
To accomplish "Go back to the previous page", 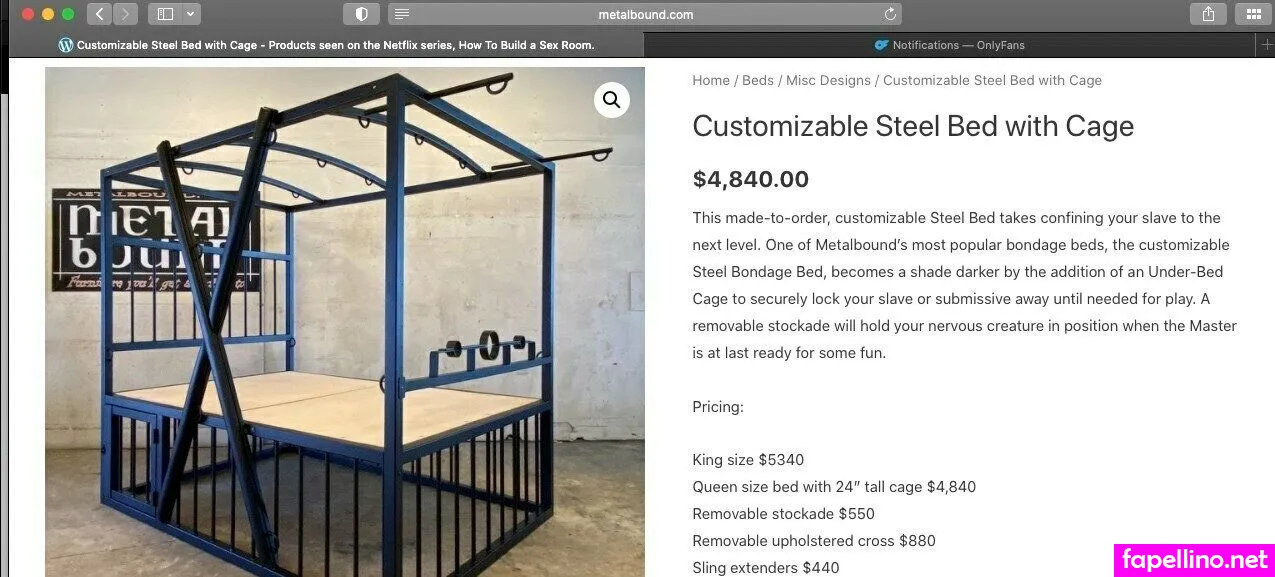I will [x=99, y=14].
